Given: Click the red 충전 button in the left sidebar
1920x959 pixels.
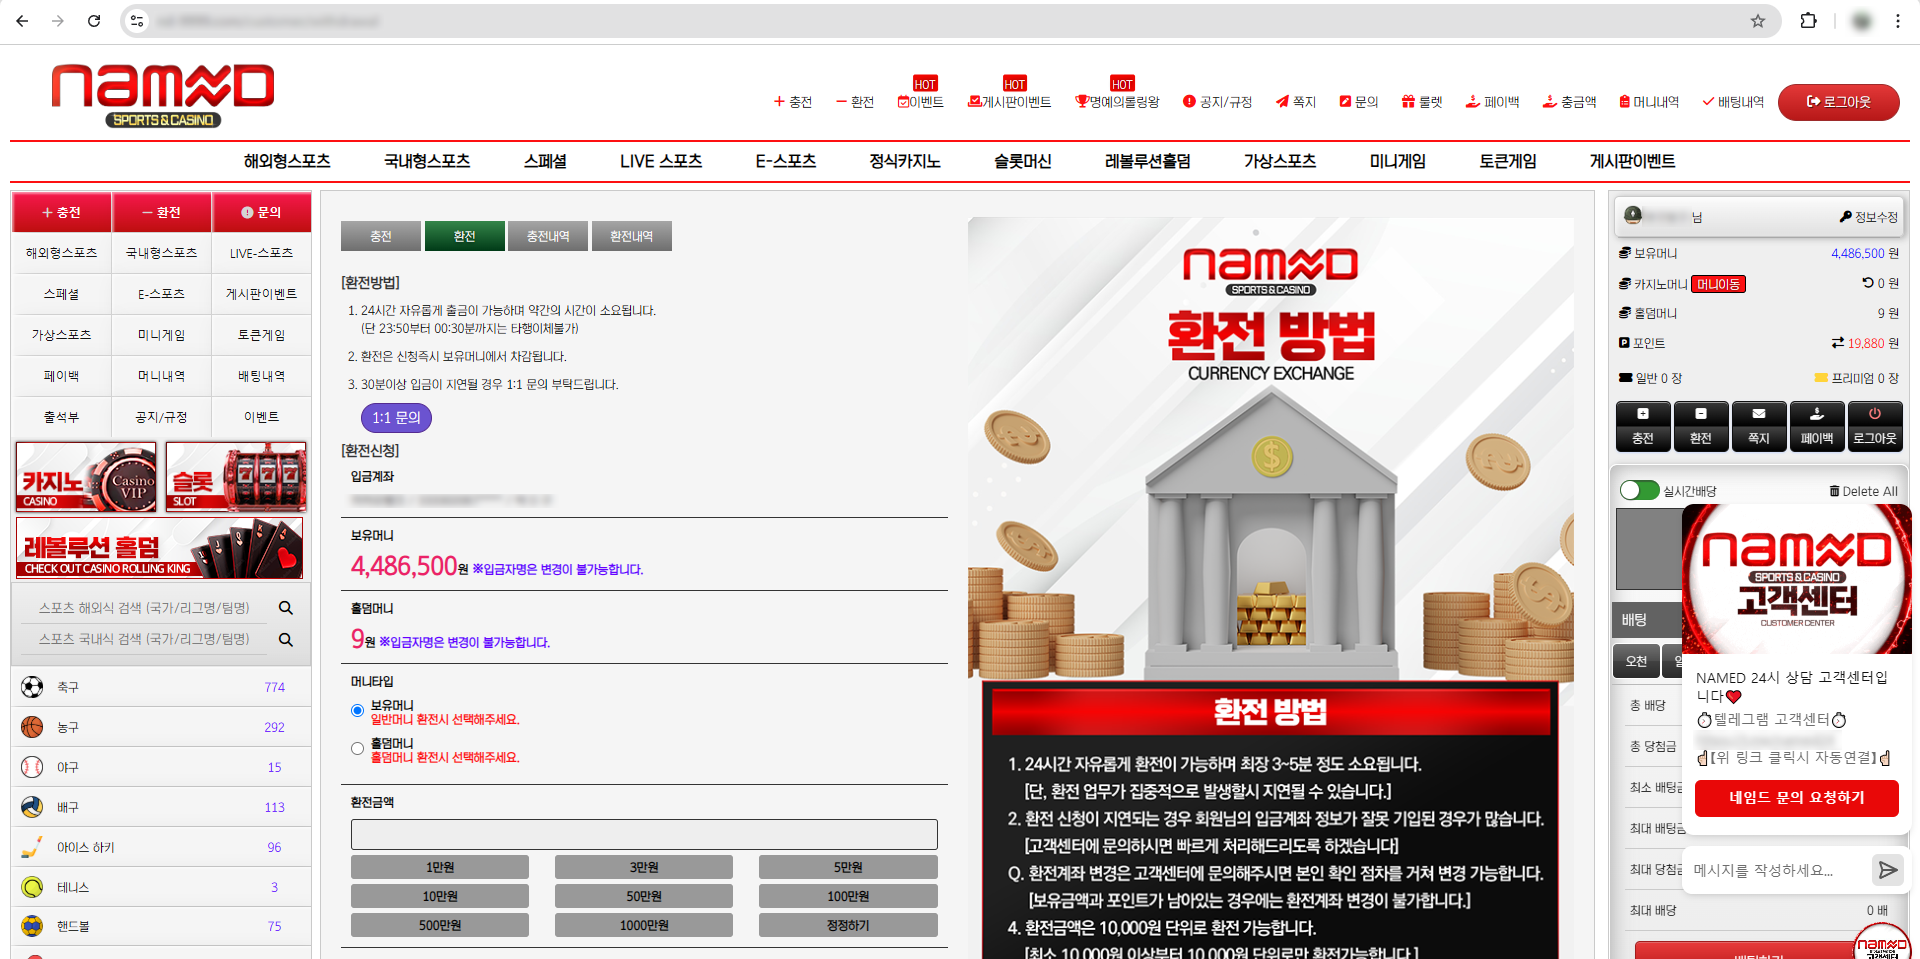Looking at the screenshot, I should click(x=61, y=212).
